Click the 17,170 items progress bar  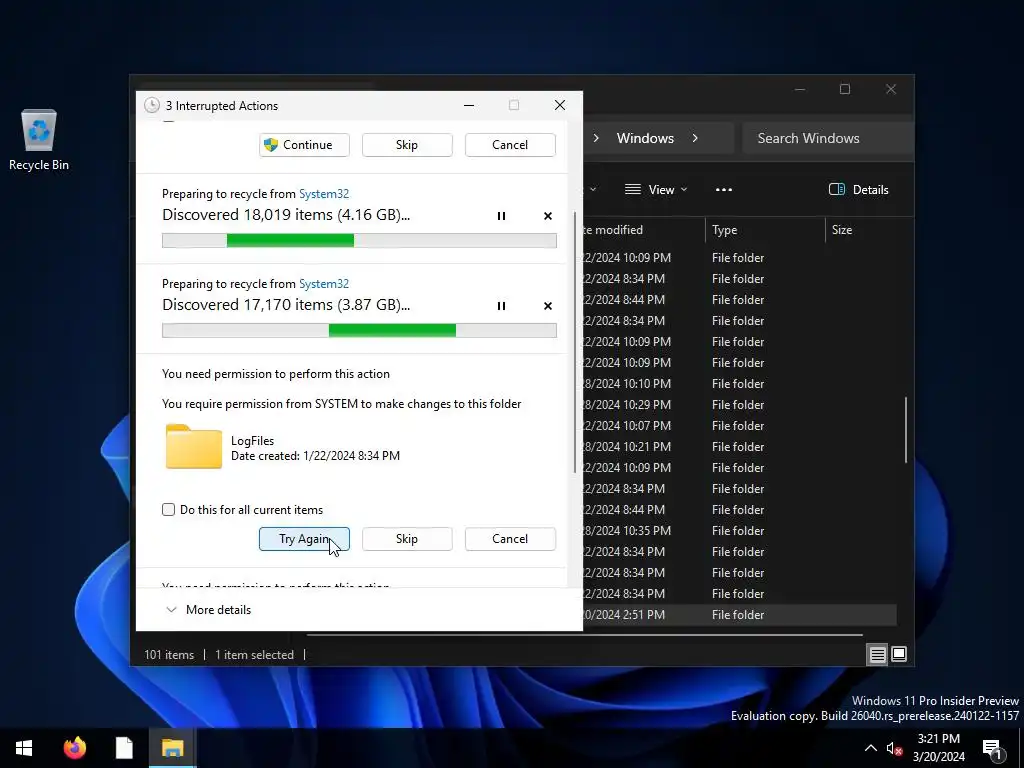(x=359, y=330)
